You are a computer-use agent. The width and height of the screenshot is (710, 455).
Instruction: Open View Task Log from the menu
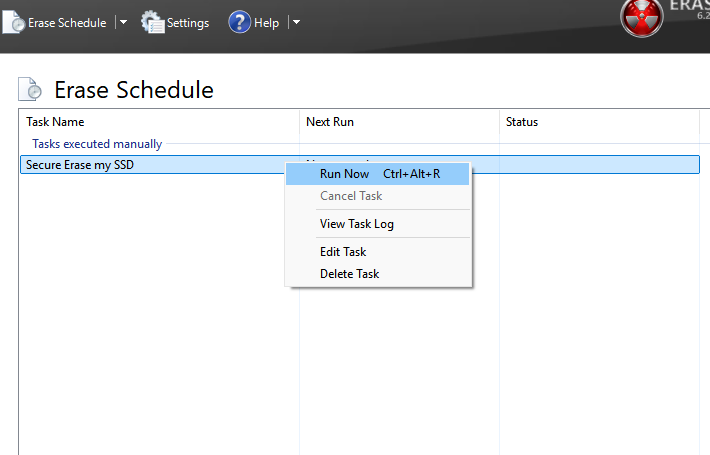(x=357, y=224)
